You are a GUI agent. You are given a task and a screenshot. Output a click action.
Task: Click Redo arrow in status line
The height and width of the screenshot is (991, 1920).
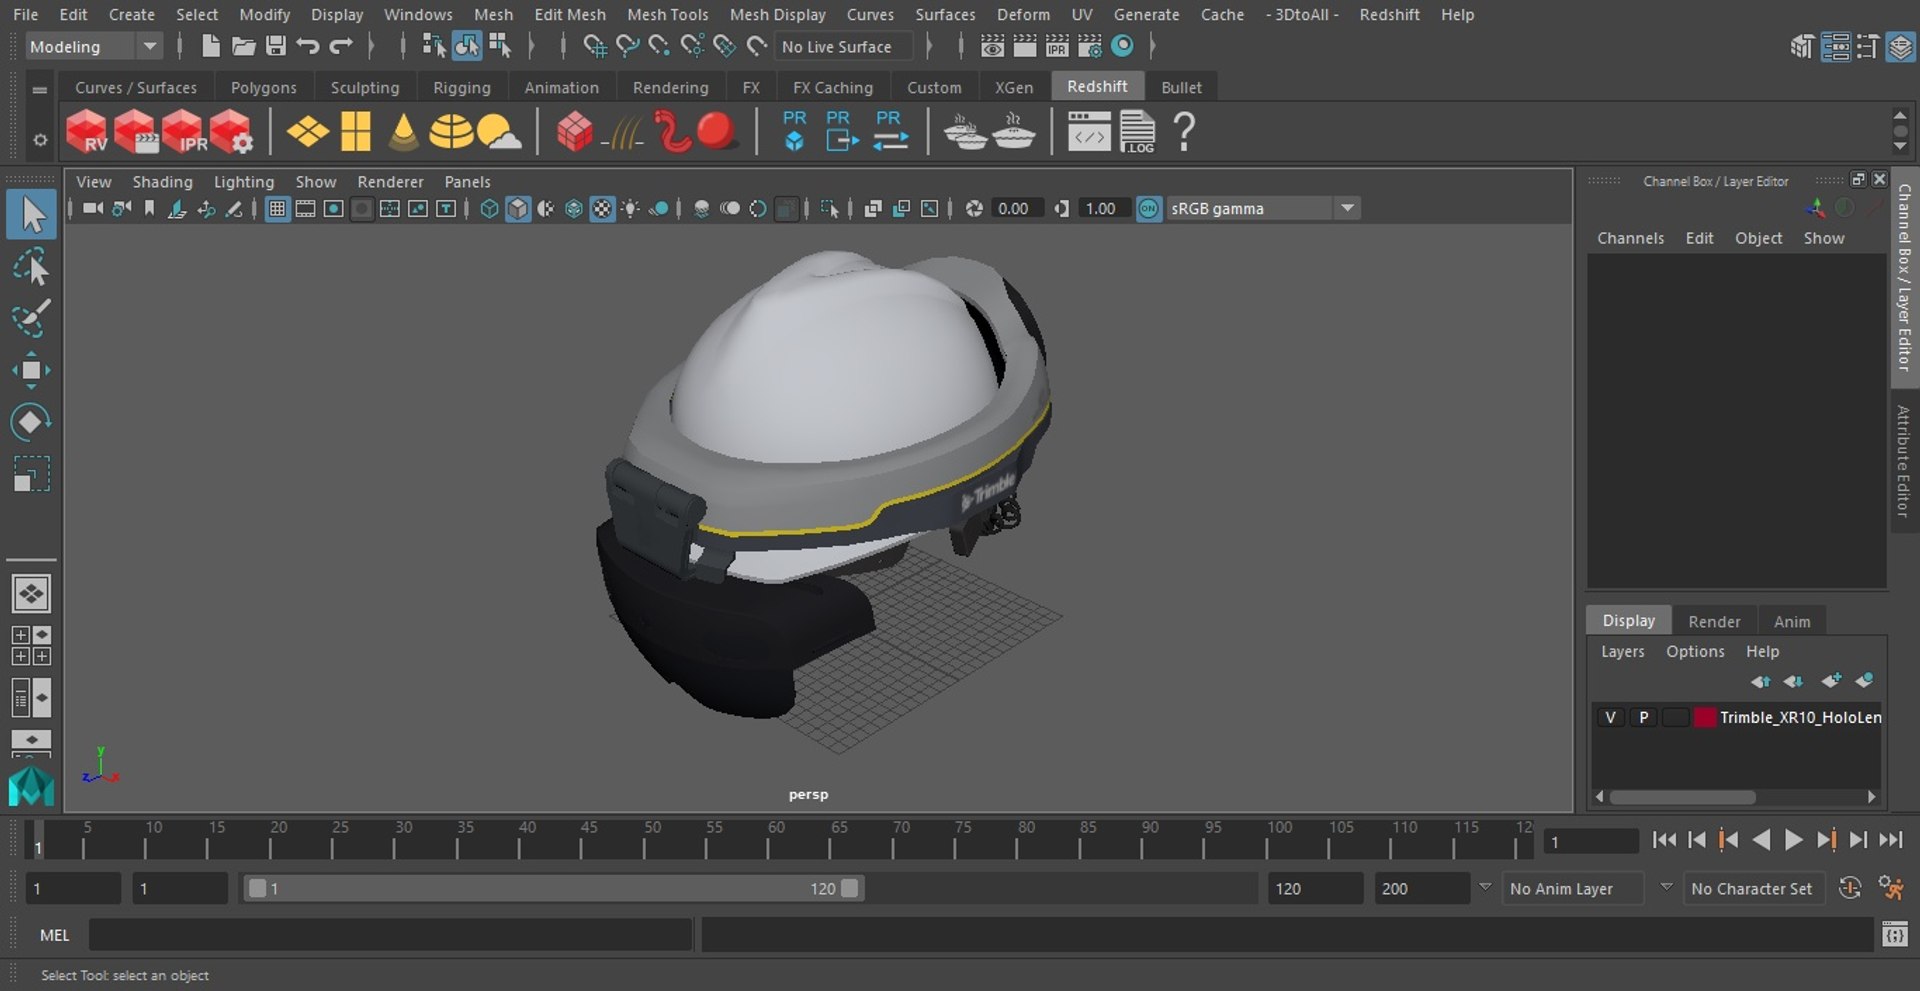click(x=341, y=46)
